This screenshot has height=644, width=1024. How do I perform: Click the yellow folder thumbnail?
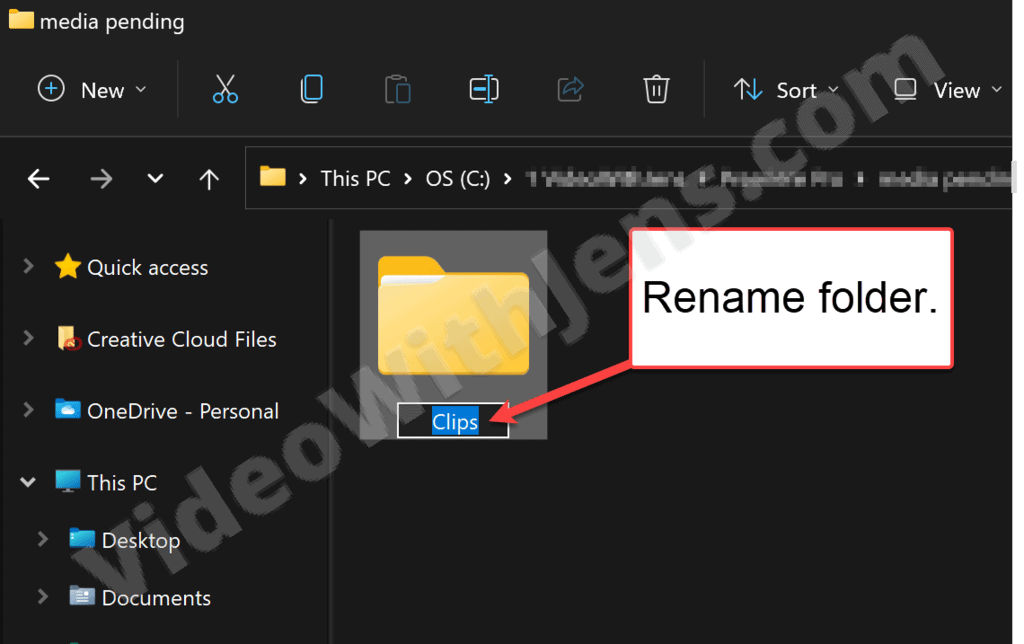pos(453,315)
